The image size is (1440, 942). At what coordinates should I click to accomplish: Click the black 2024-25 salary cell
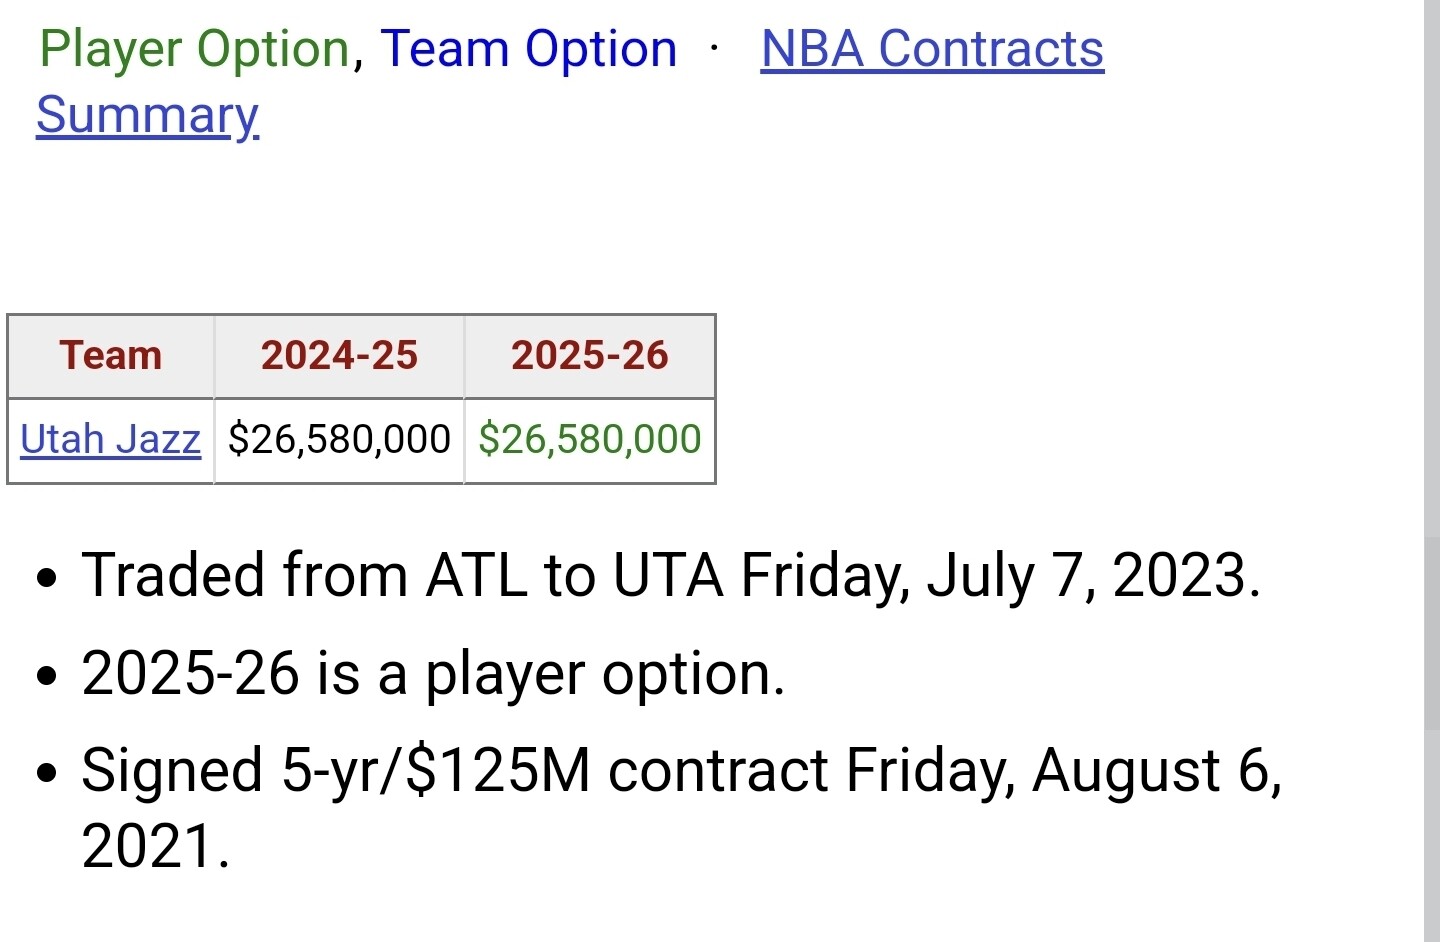[x=339, y=440]
